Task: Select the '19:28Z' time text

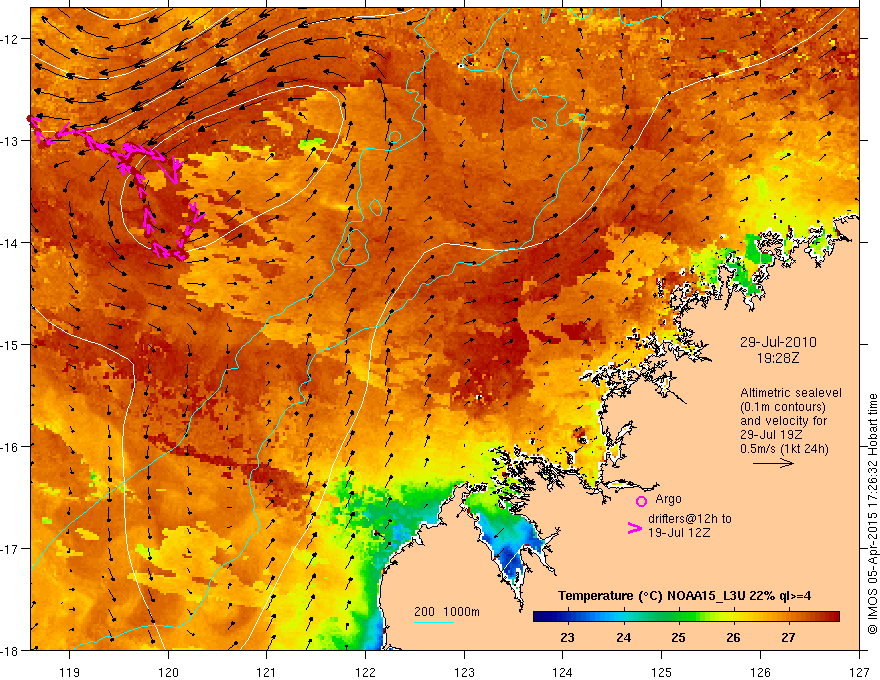Action: (778, 358)
